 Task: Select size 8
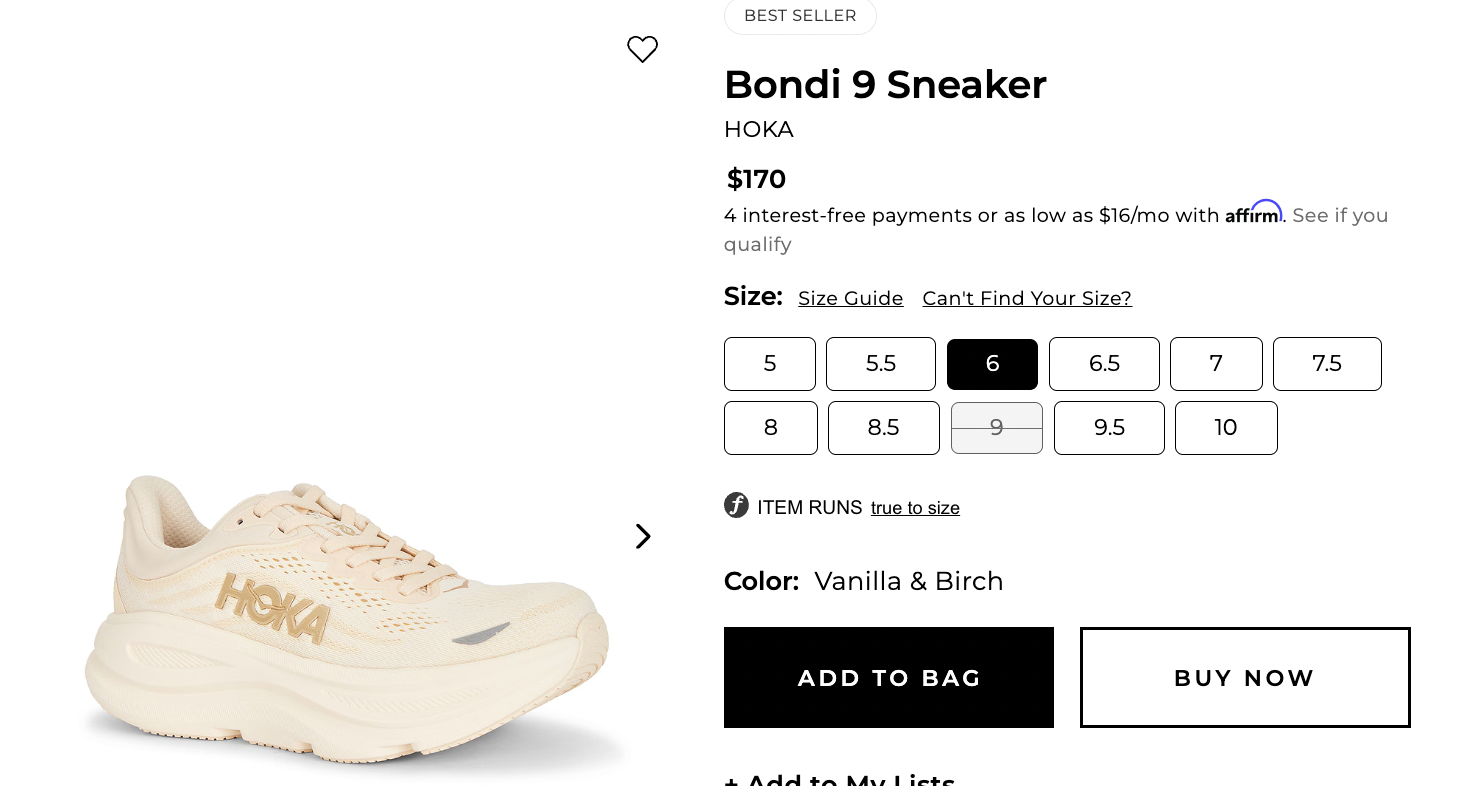771,428
